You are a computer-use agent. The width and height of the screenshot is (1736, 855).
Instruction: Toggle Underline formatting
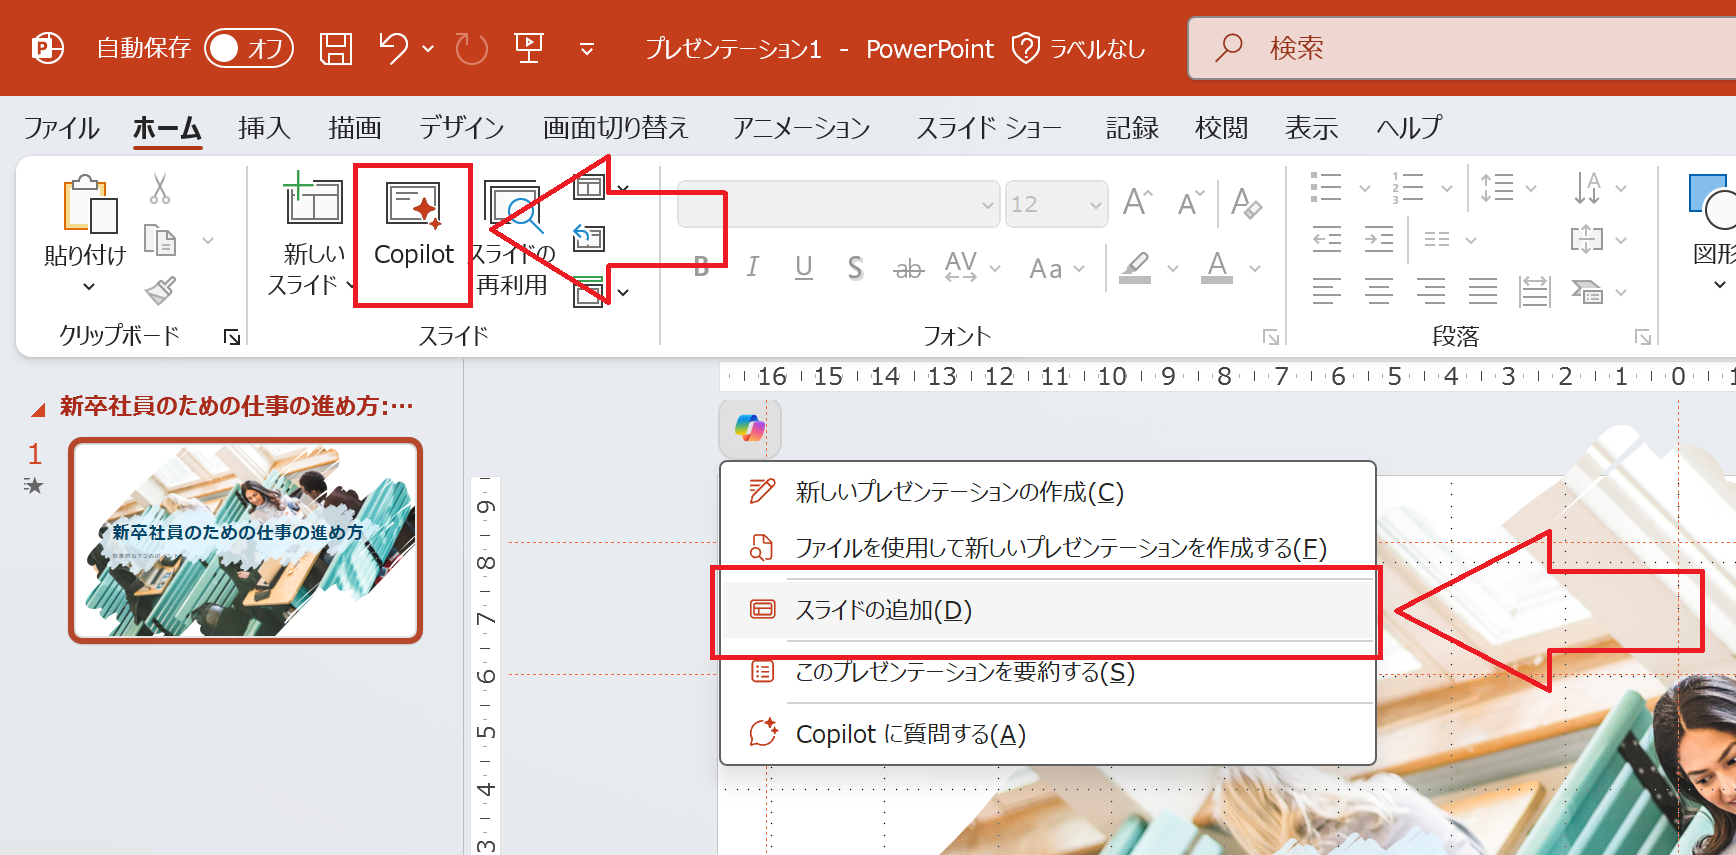click(803, 267)
